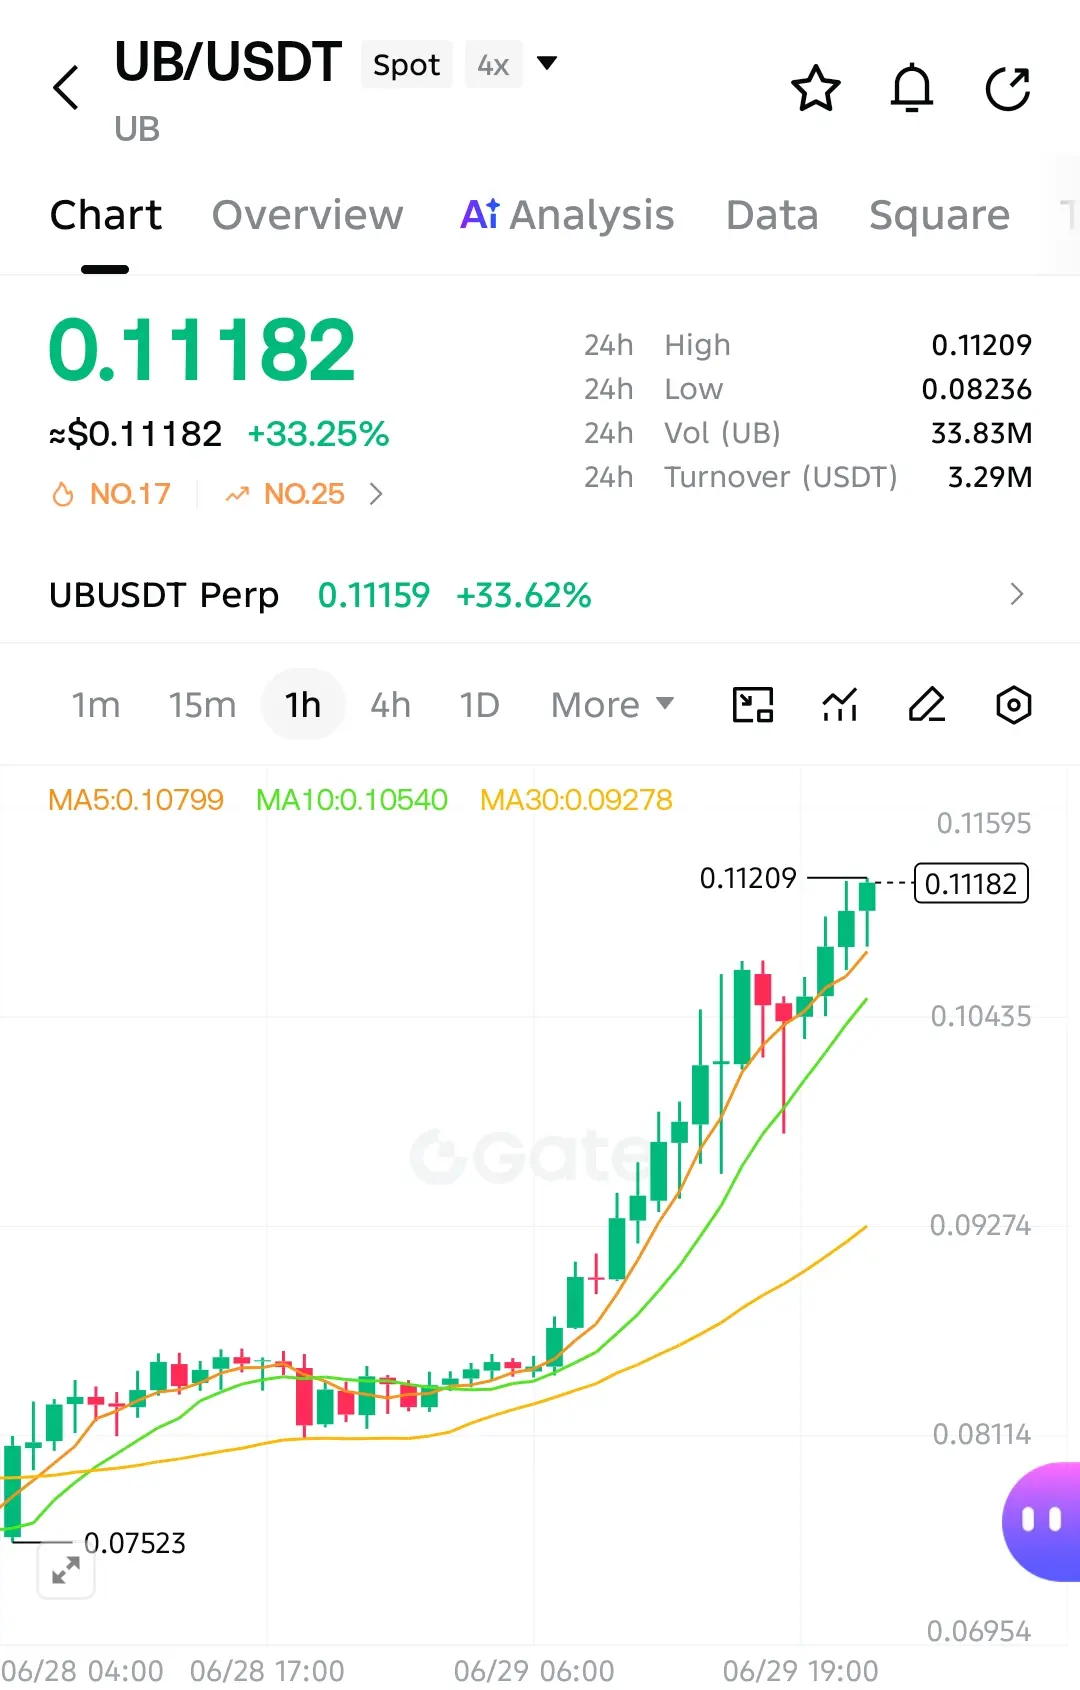The height and width of the screenshot is (1690, 1080).
Task: Tap the MA30:0.09278 indicator label
Action: pyautogui.click(x=576, y=800)
